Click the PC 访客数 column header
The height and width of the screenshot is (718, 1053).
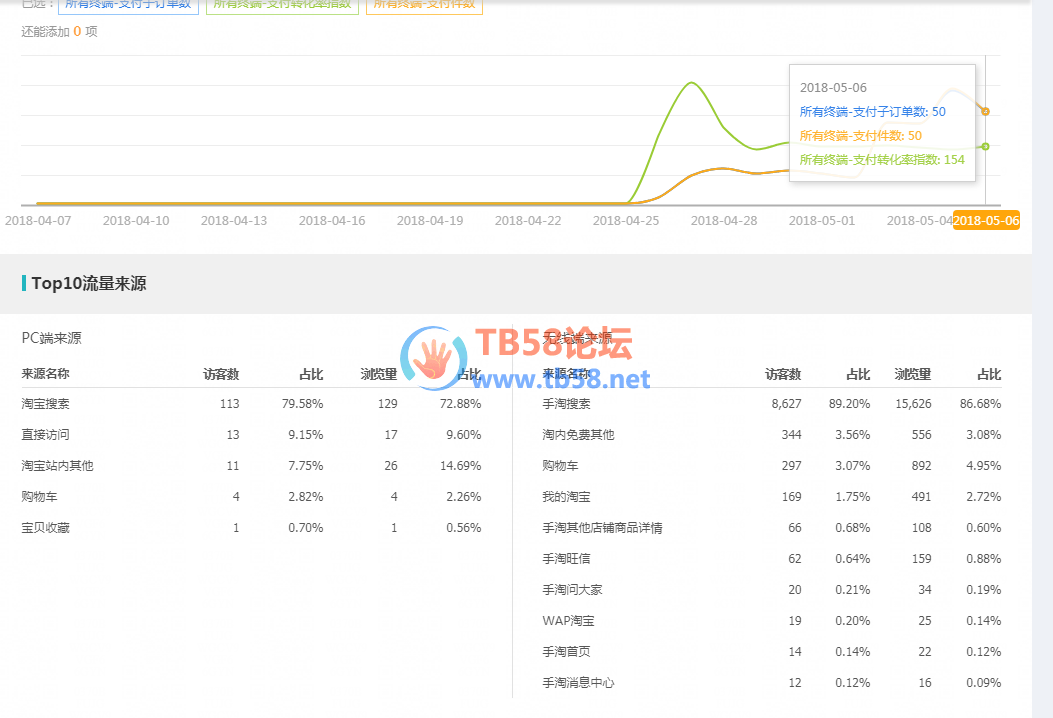pos(221,374)
